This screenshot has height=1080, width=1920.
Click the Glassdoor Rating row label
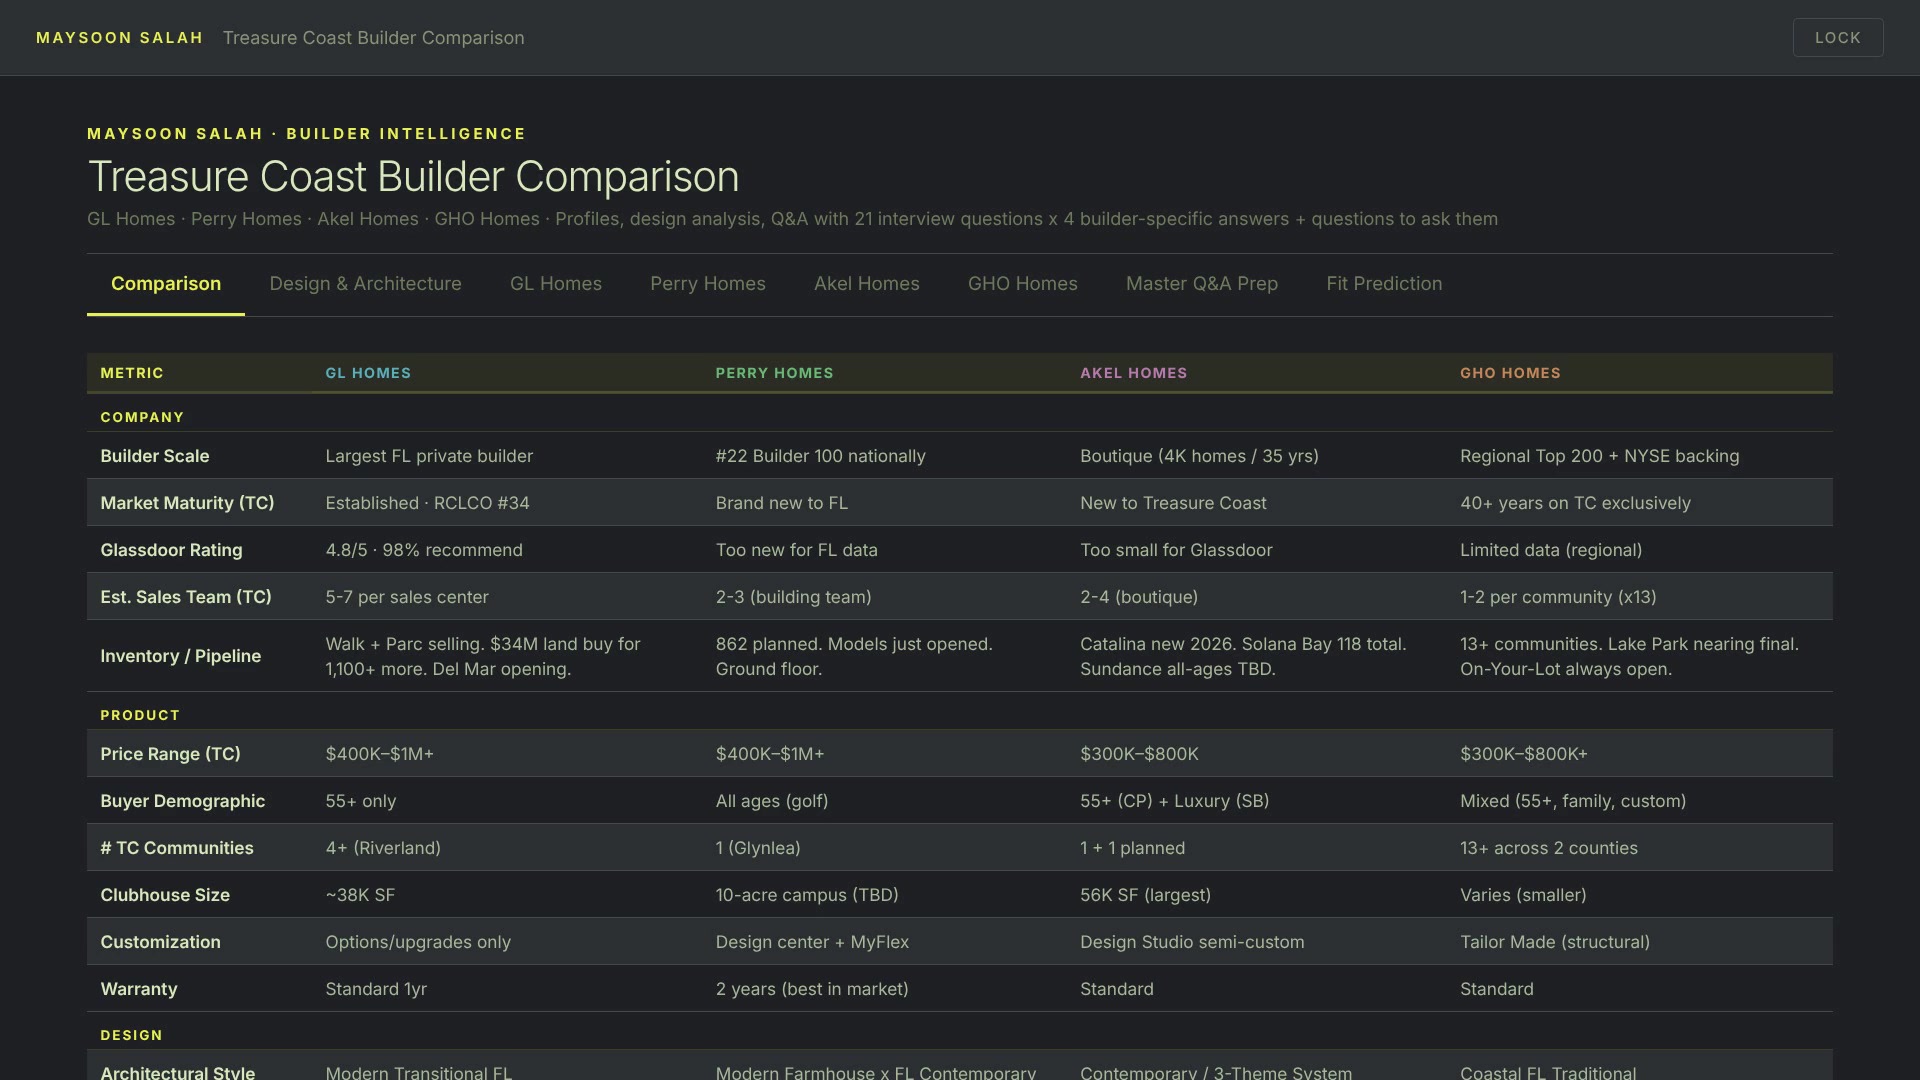tap(171, 550)
